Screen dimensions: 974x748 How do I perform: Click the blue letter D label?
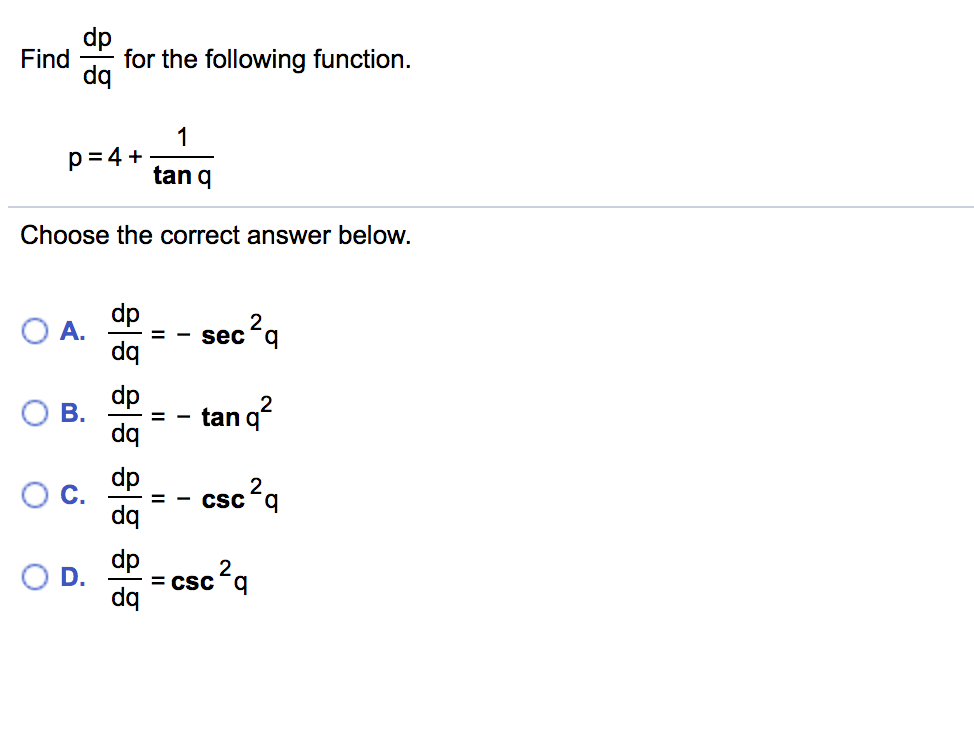70,576
